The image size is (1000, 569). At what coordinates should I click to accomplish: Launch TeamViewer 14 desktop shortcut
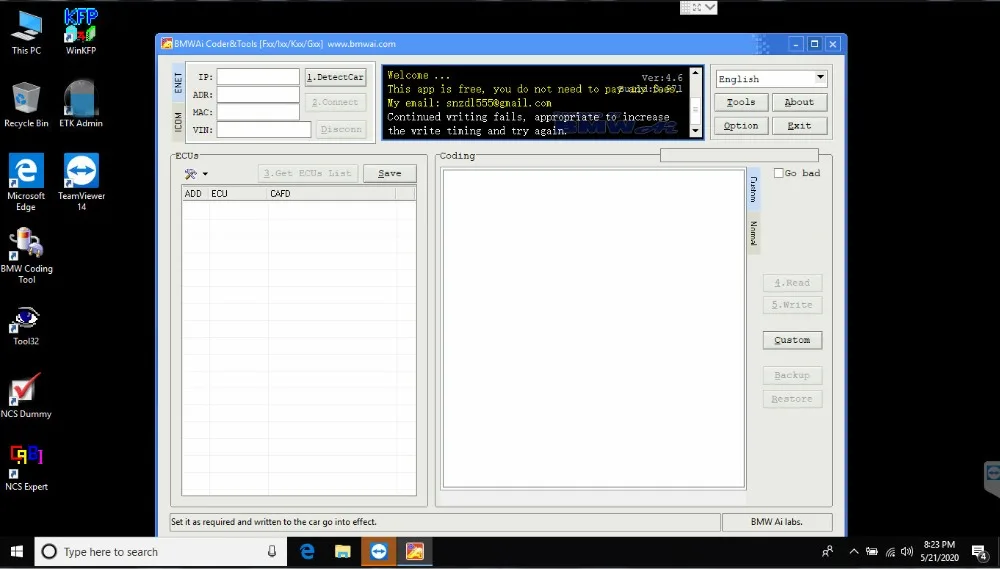pyautogui.click(x=81, y=182)
